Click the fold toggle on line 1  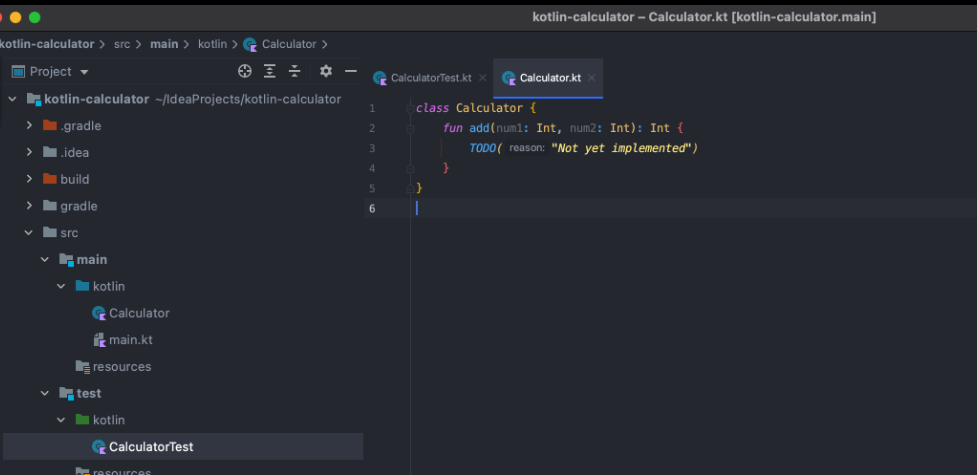410,108
